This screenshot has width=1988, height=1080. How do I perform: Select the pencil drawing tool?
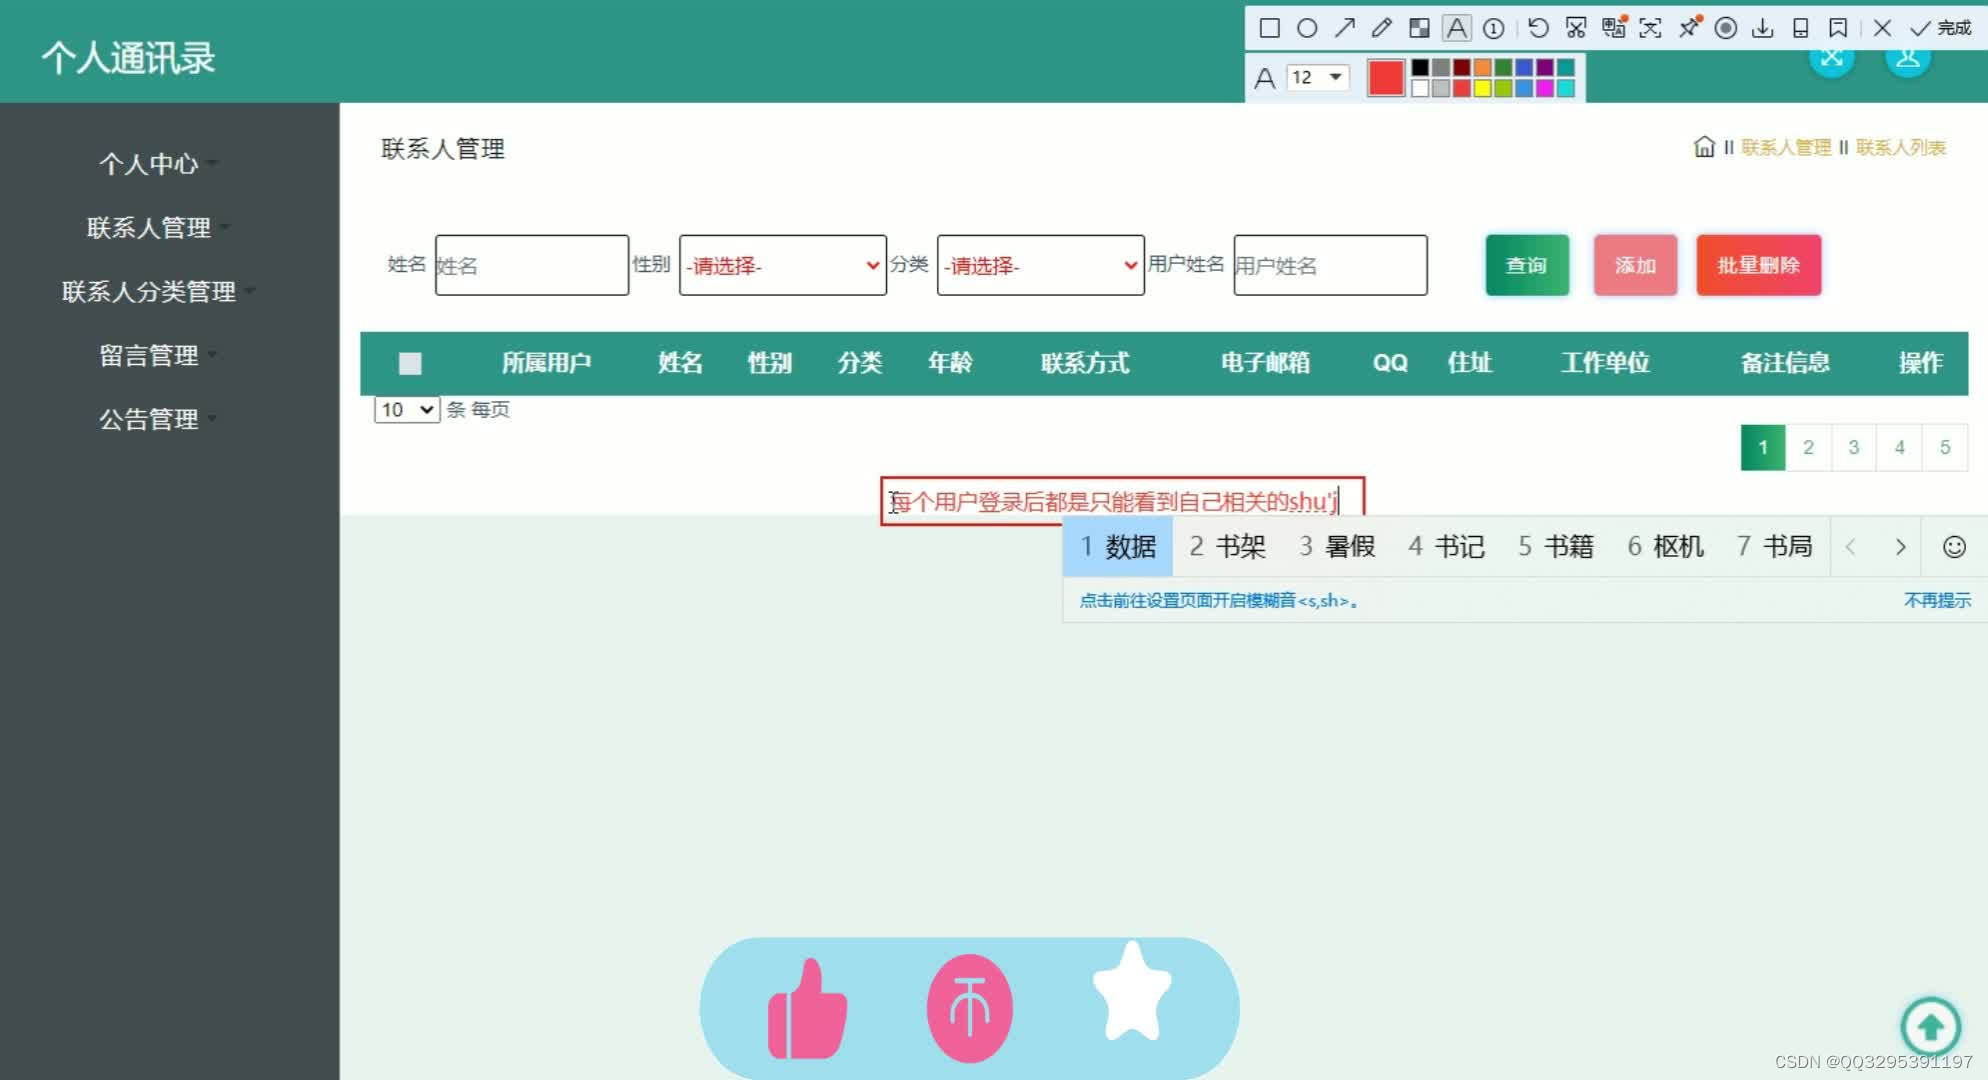point(1381,28)
